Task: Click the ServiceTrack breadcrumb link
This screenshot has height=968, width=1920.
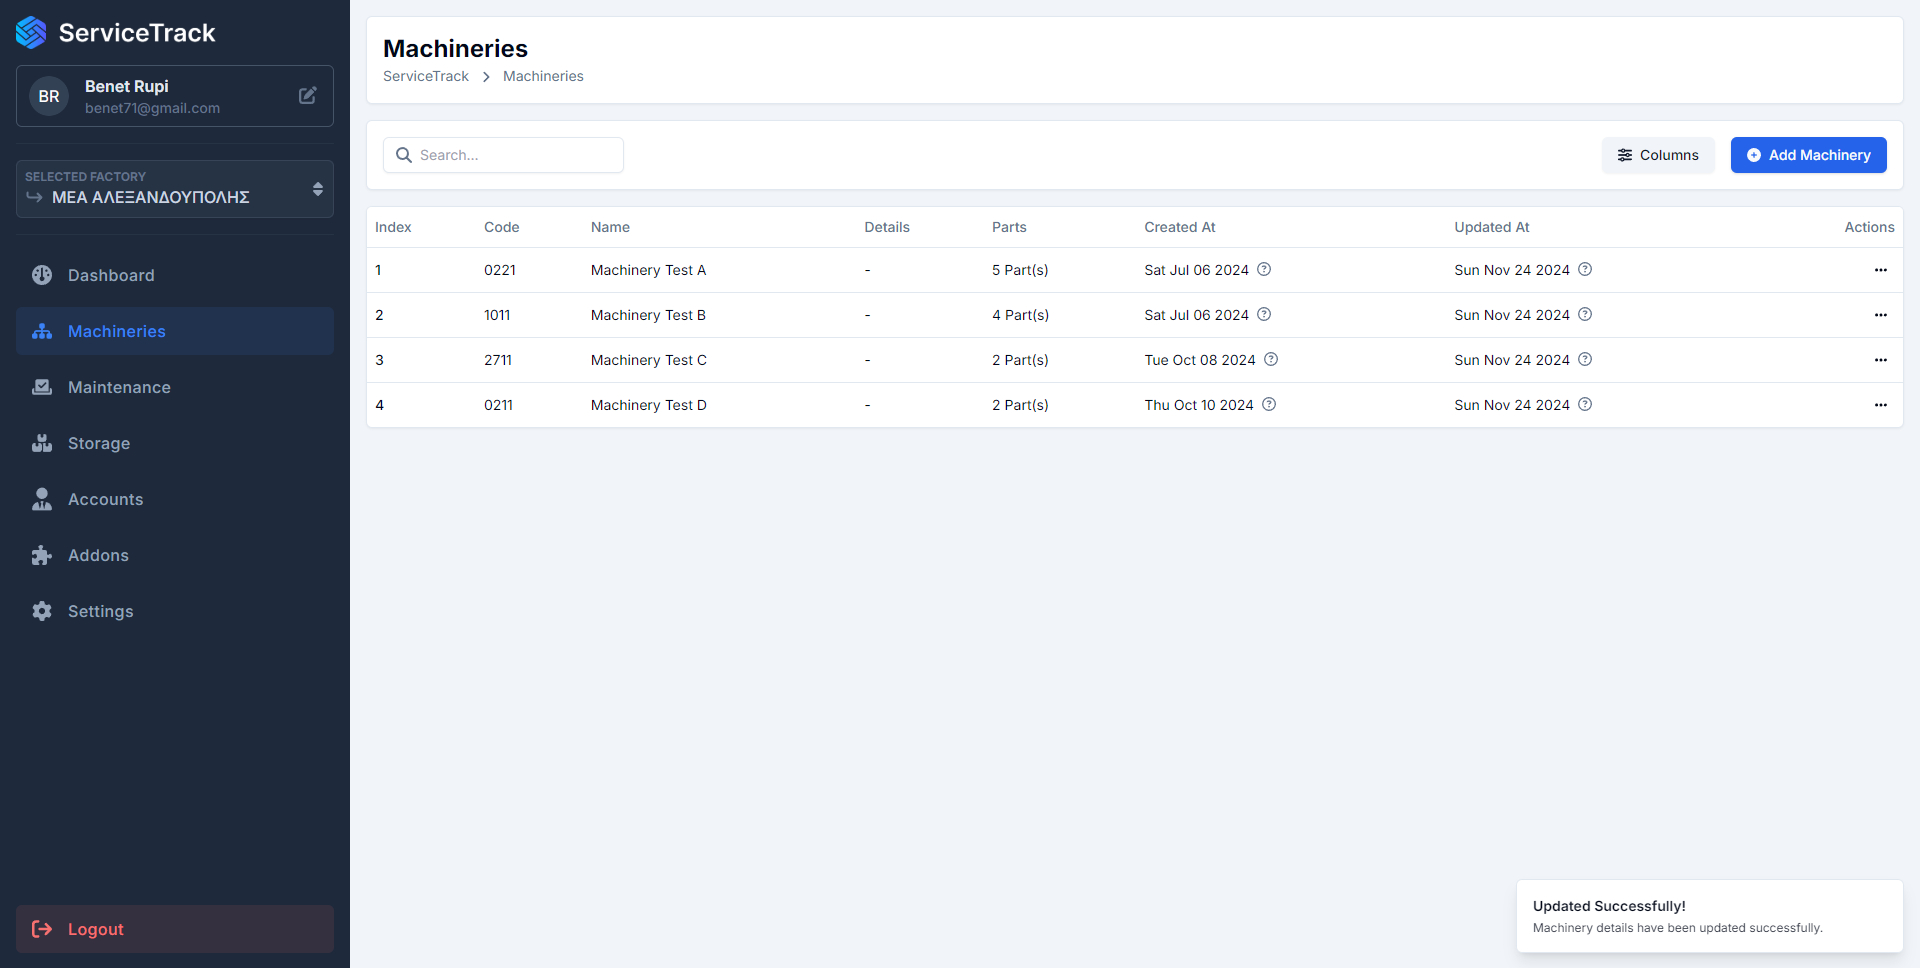Action: tap(425, 76)
